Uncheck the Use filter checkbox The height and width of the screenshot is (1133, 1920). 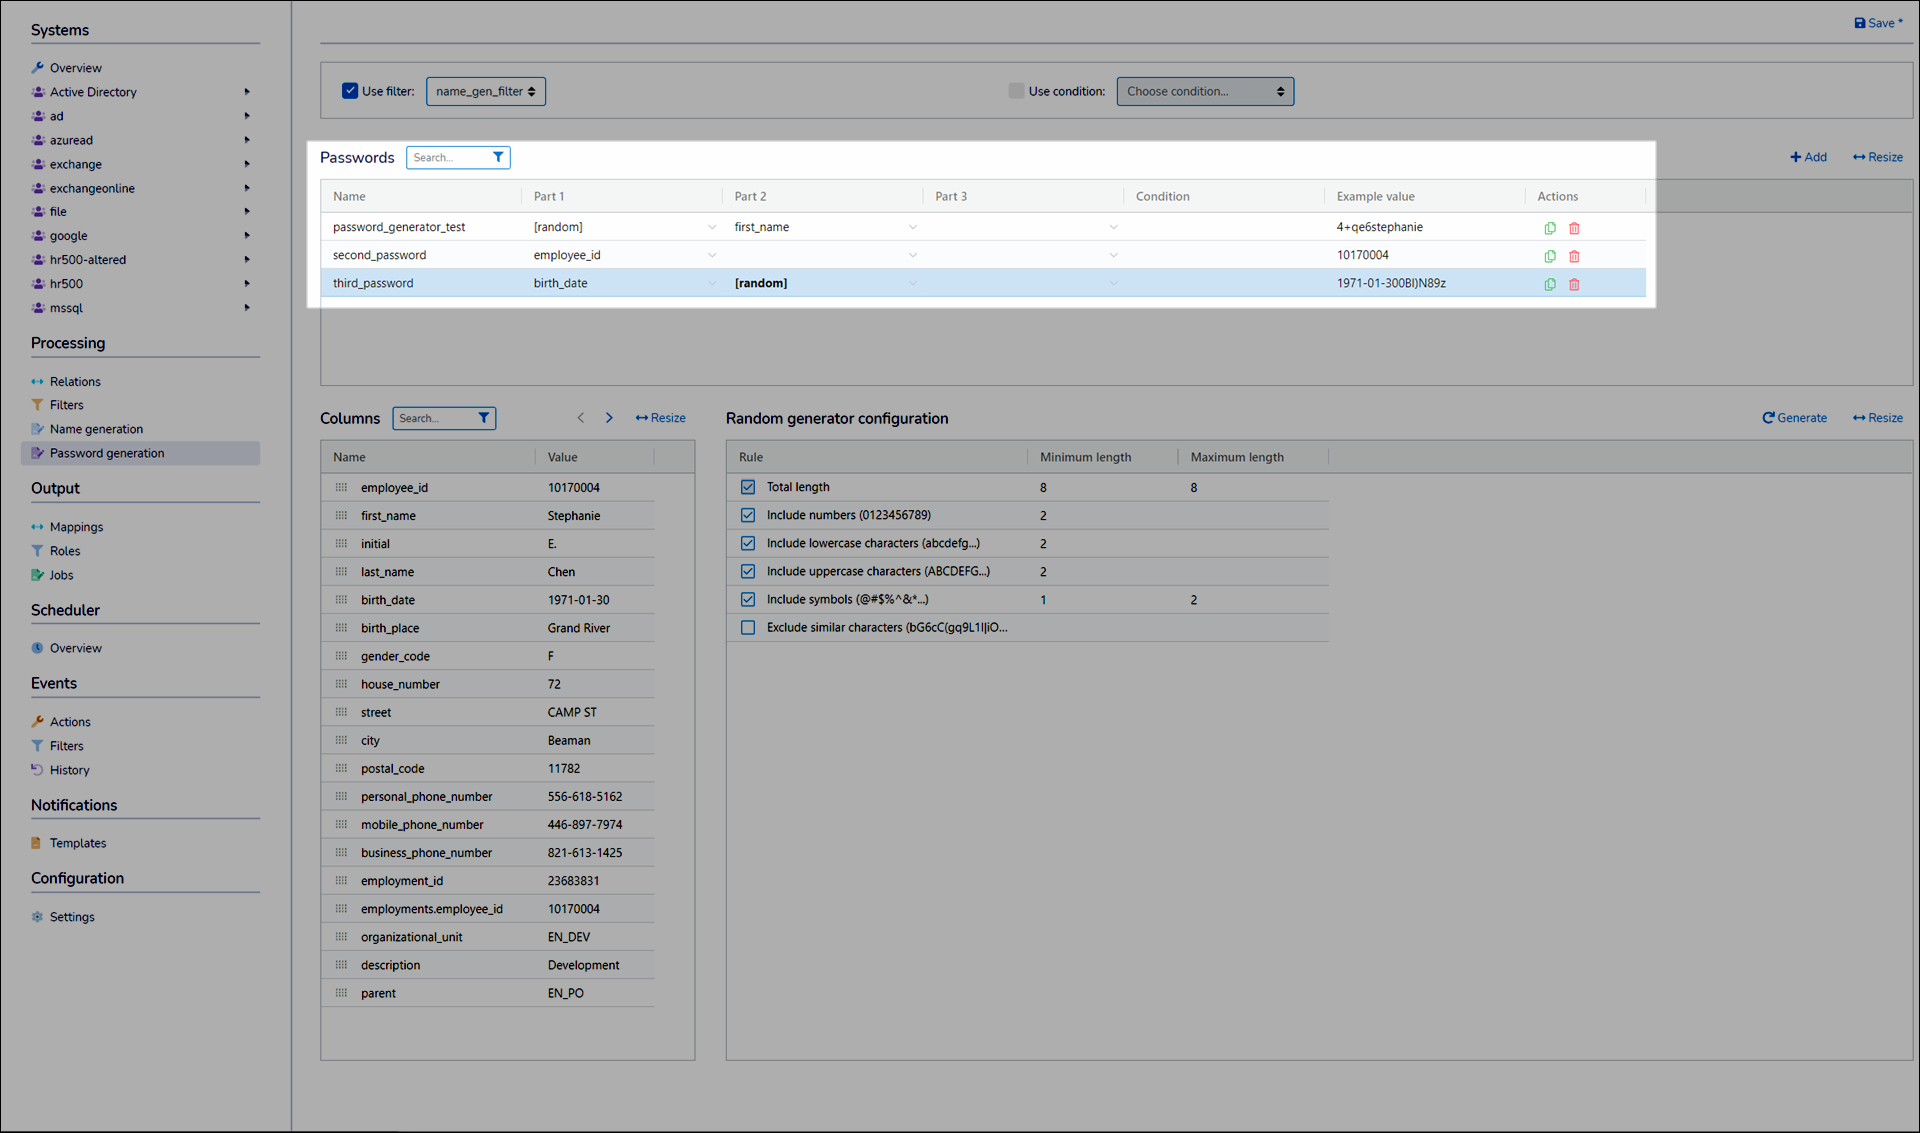click(x=350, y=91)
